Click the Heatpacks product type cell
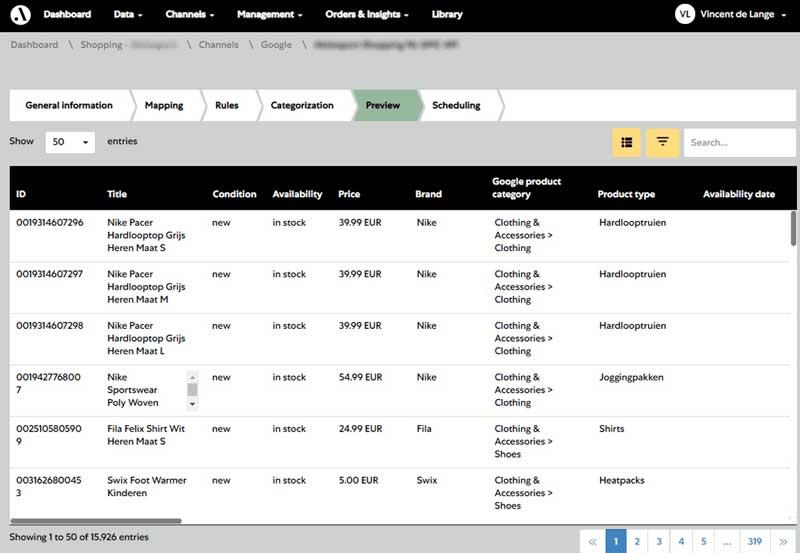This screenshot has width=800, height=553. pos(621,480)
